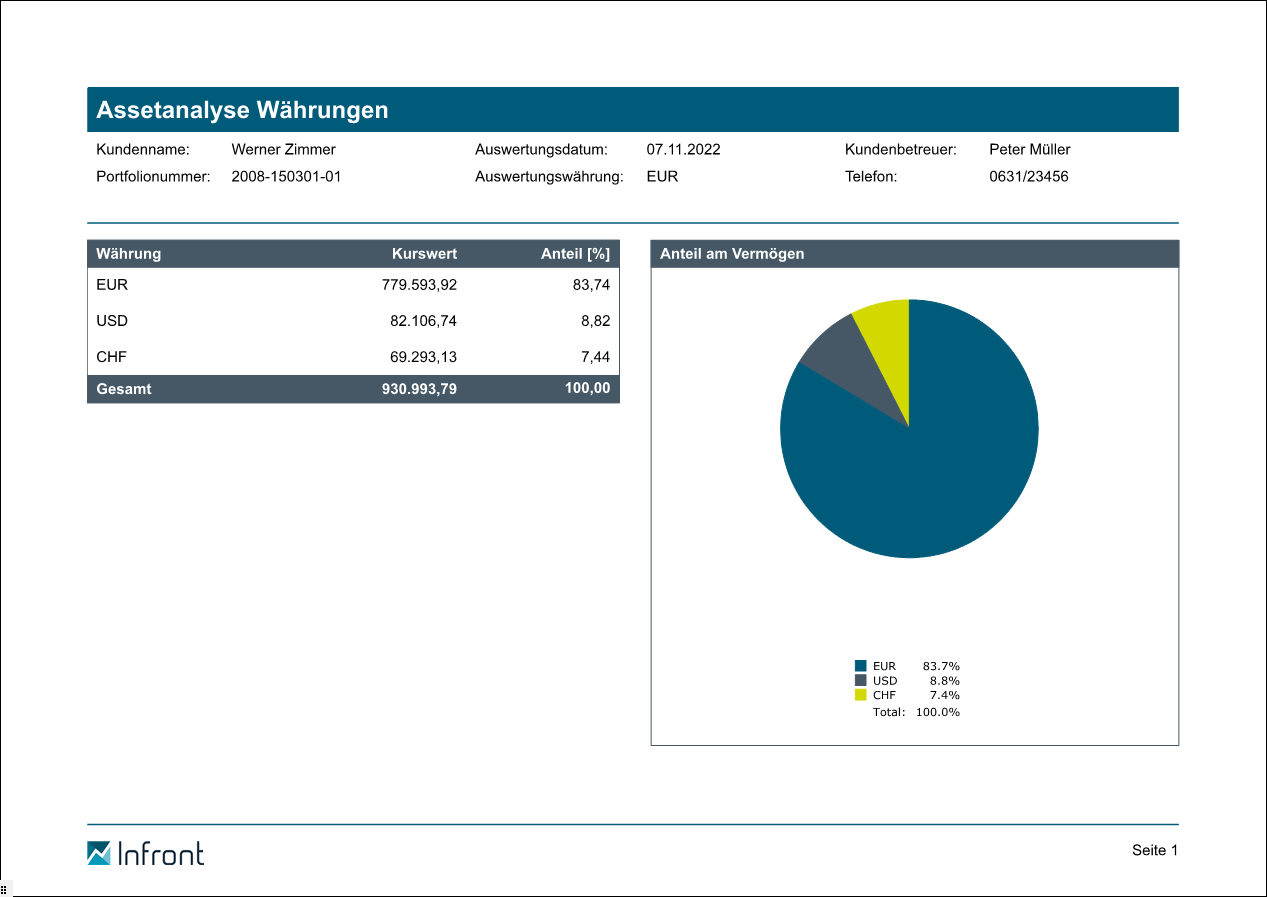Click the Anteil [%] column header
Screen dimensions: 1267x897
tap(575, 254)
